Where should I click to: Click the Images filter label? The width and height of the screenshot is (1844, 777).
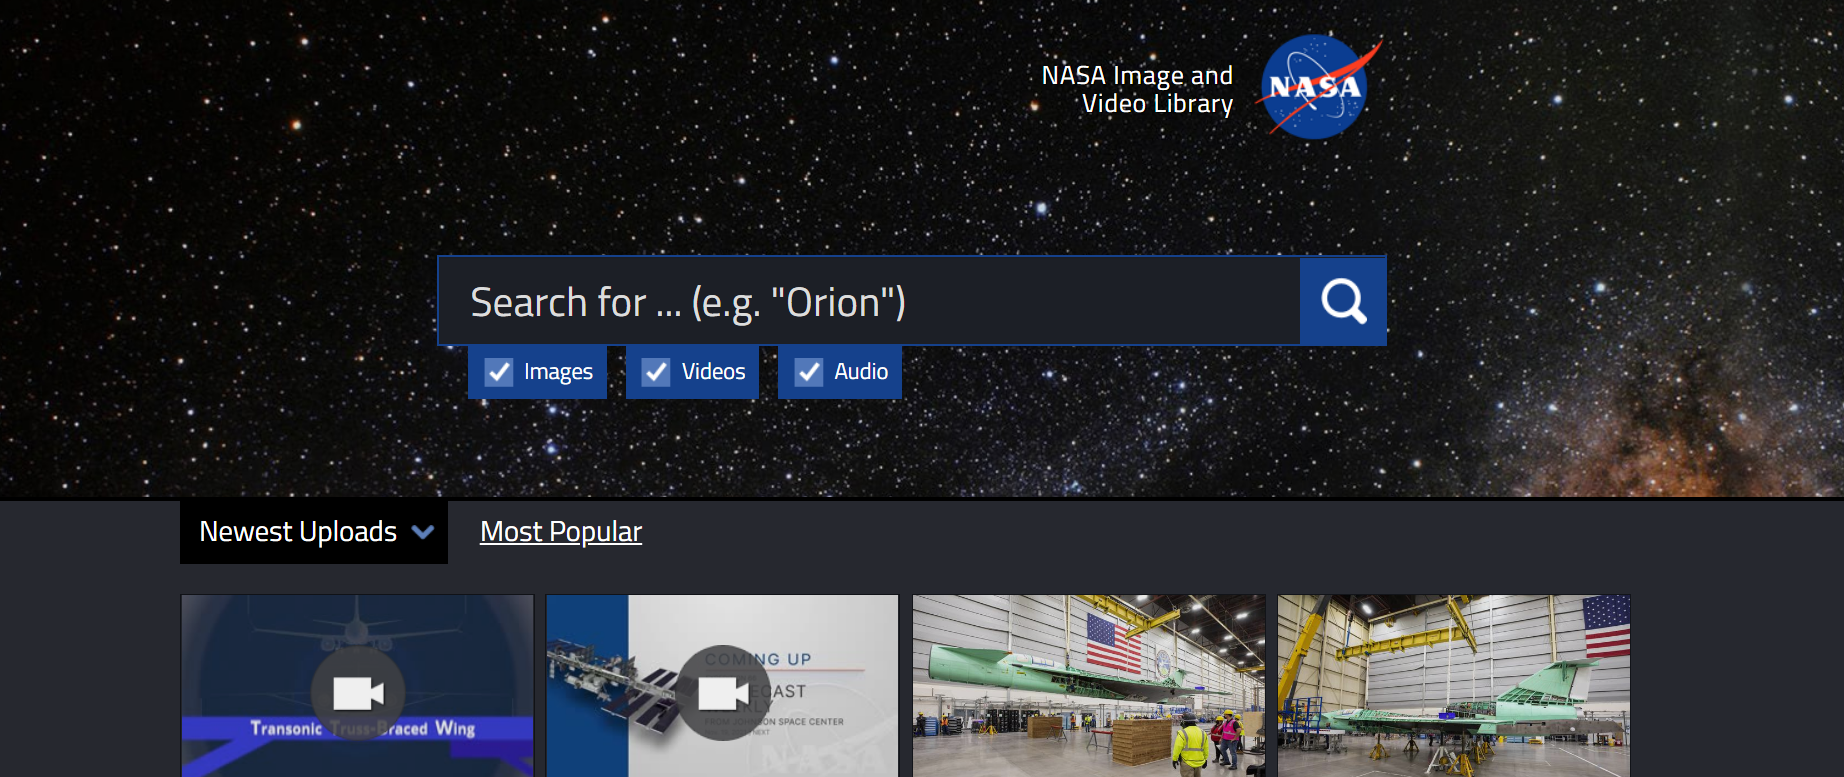pos(558,372)
